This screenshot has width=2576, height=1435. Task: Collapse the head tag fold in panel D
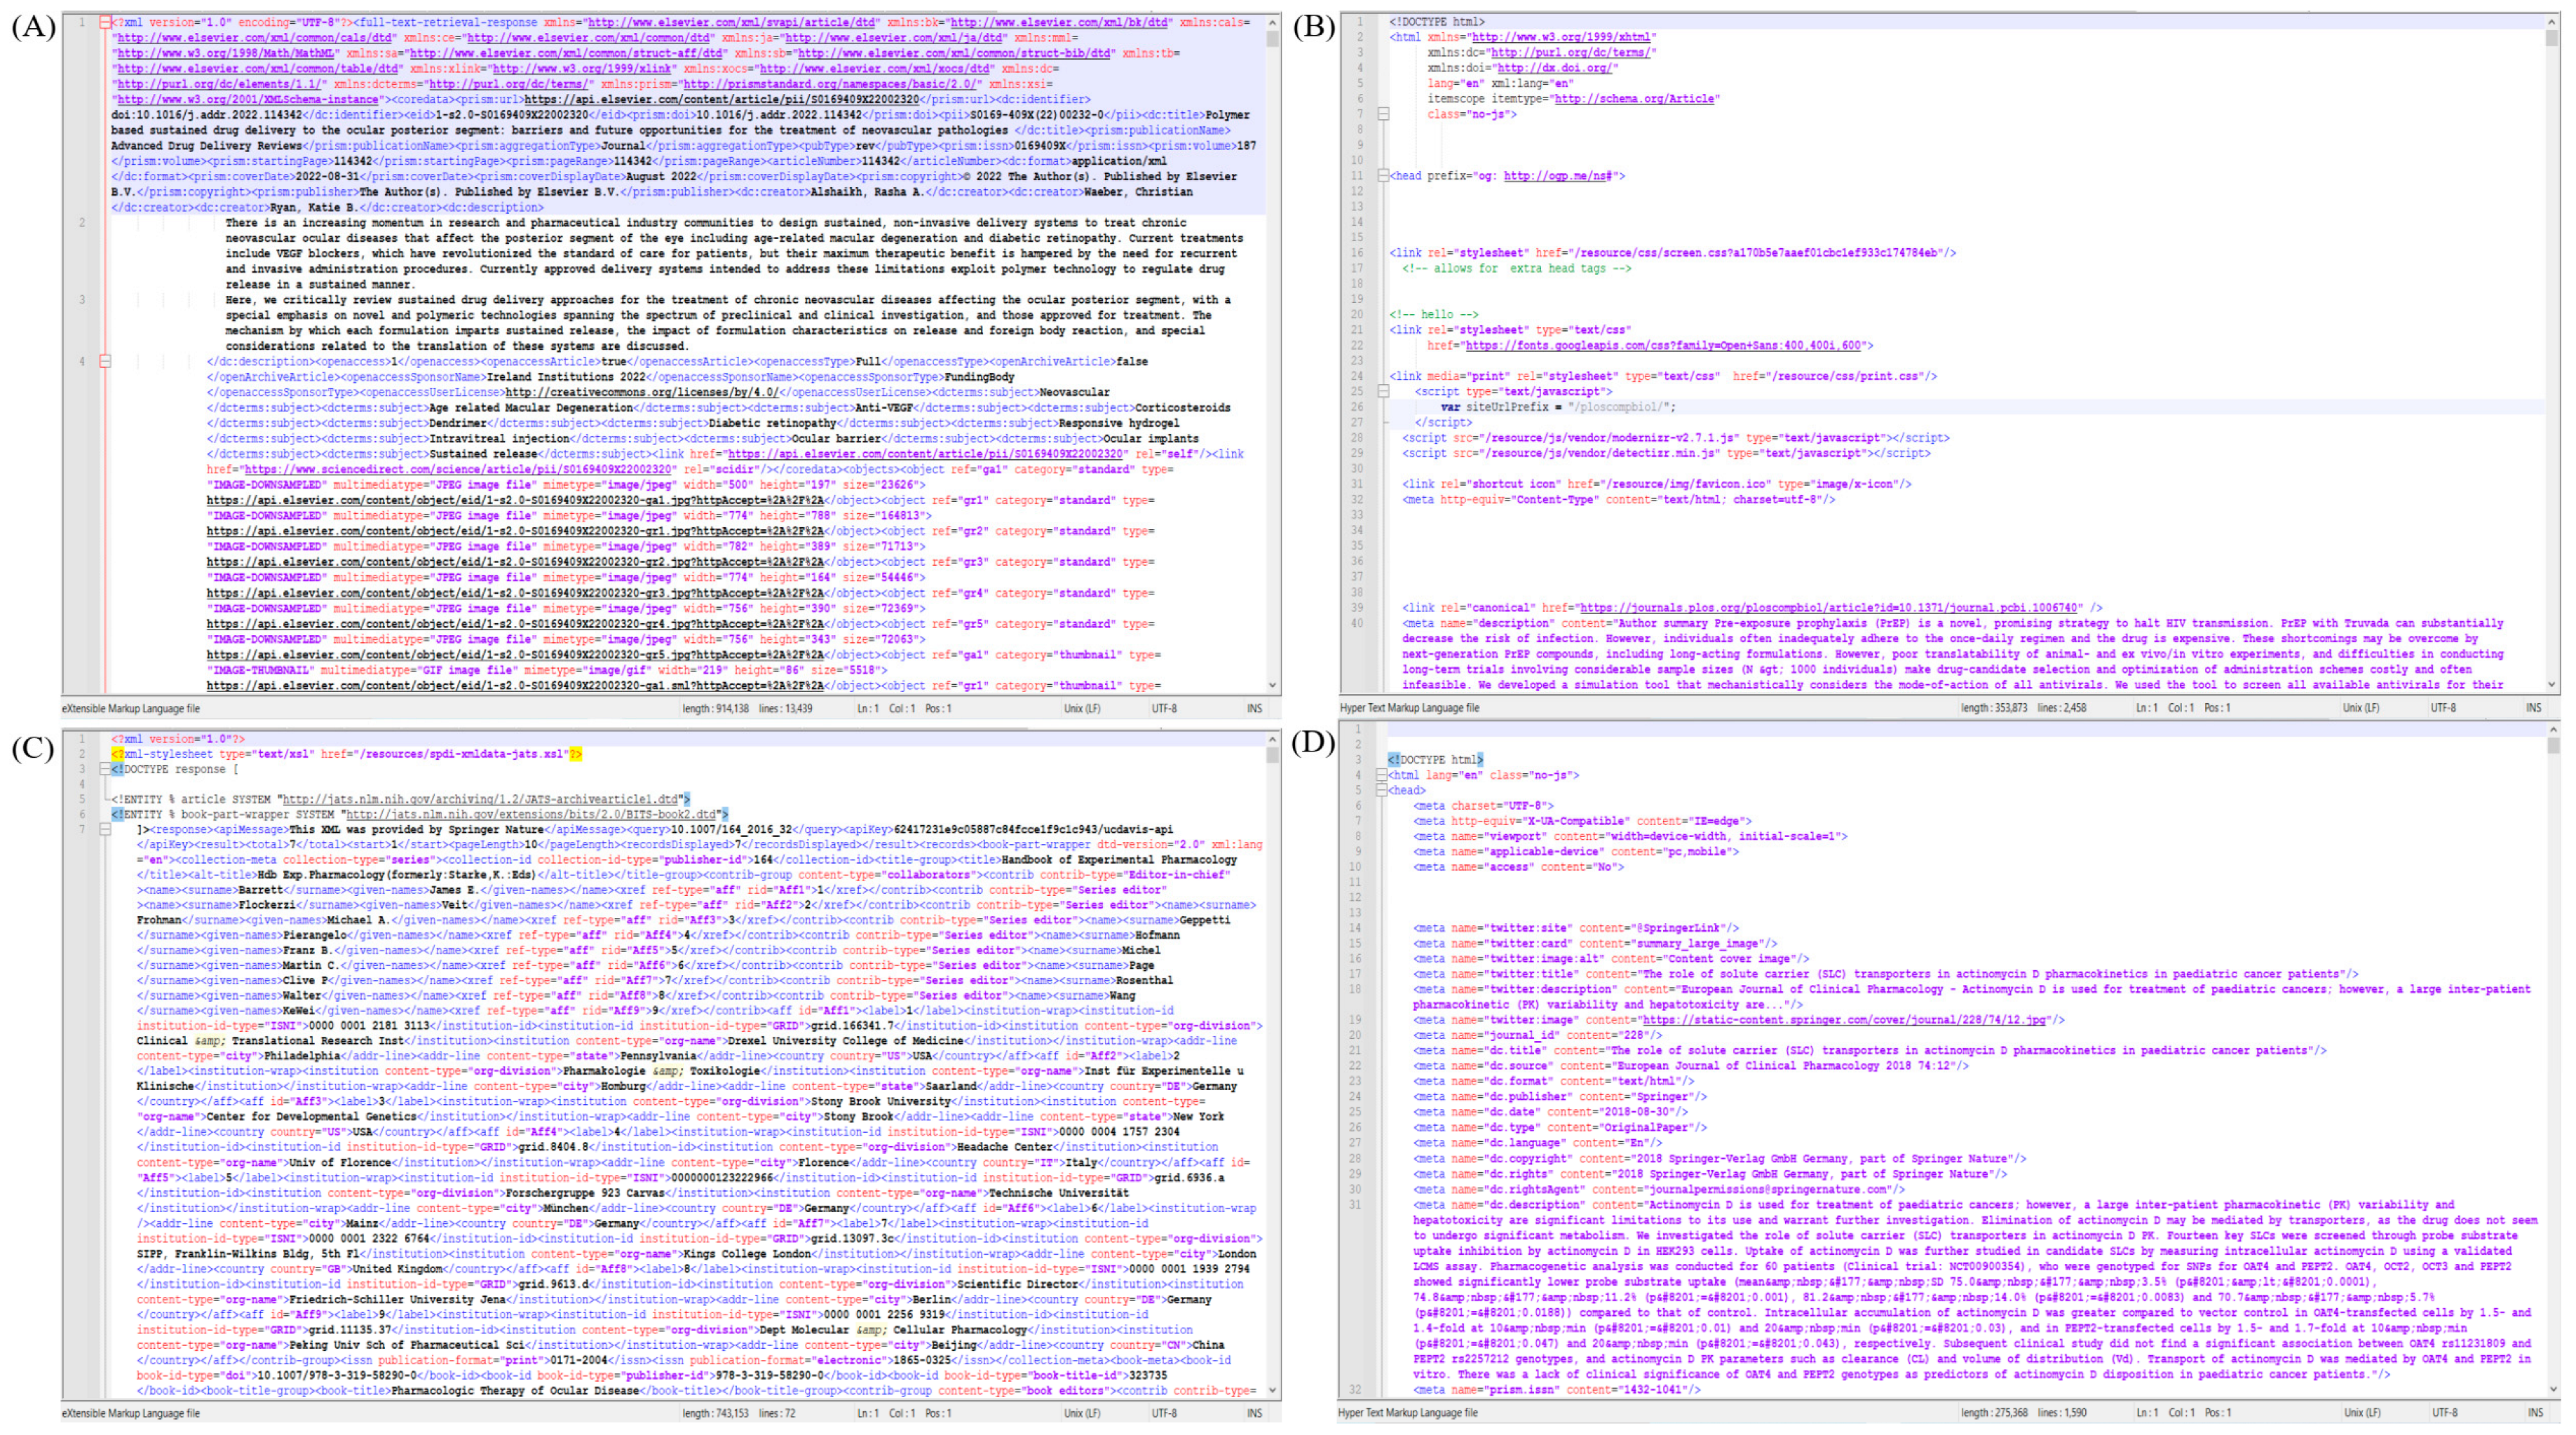pyautogui.click(x=1381, y=790)
